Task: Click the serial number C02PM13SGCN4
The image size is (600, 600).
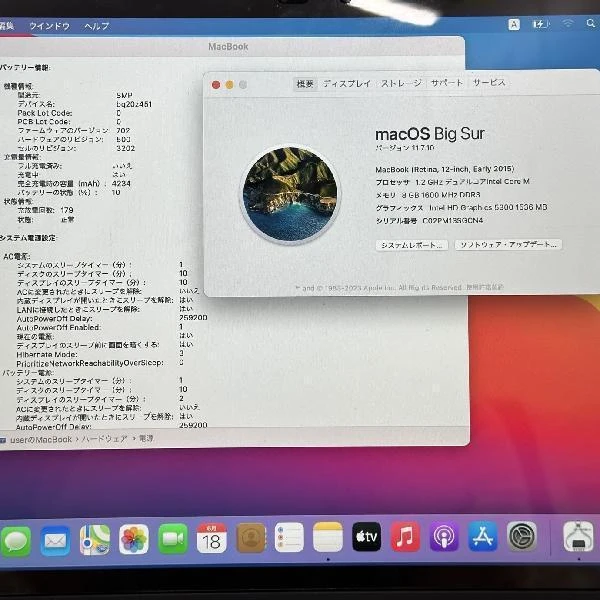Action: point(453,221)
